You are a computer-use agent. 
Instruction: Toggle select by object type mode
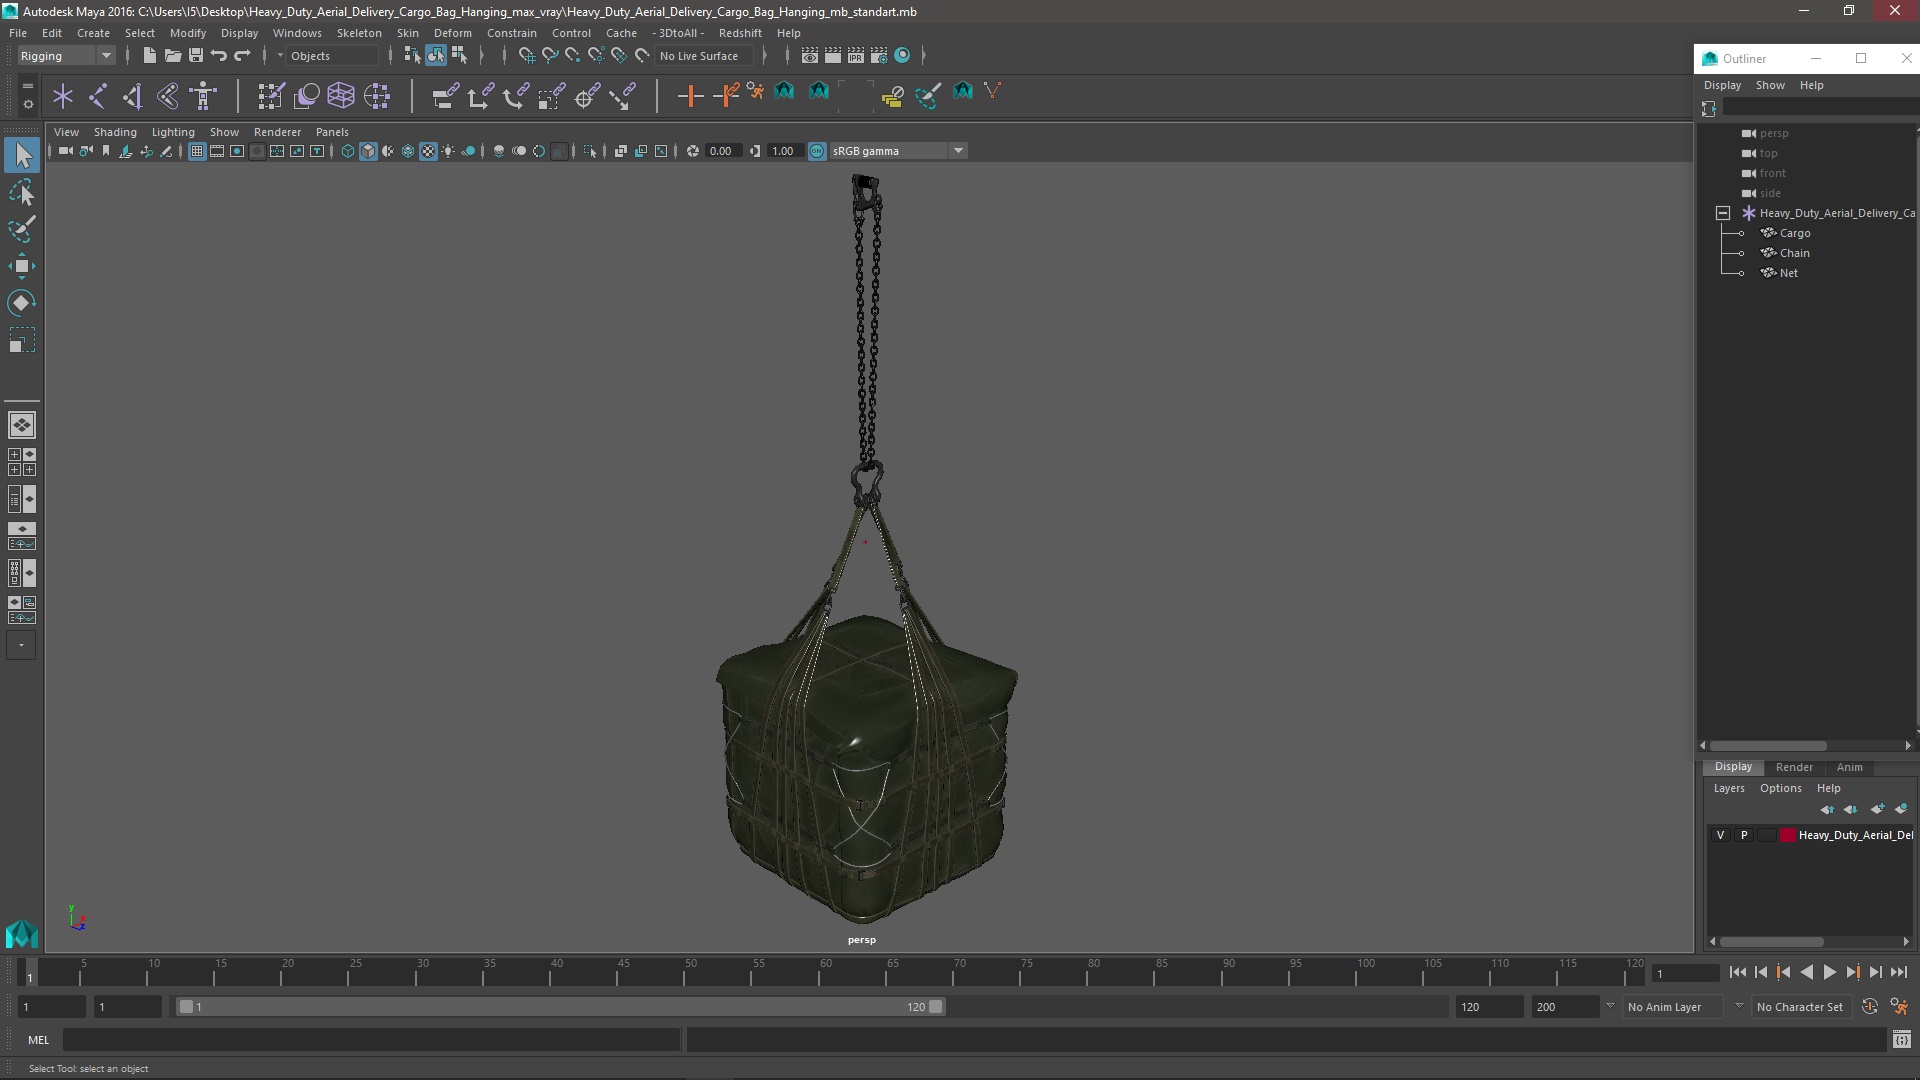pos(436,56)
